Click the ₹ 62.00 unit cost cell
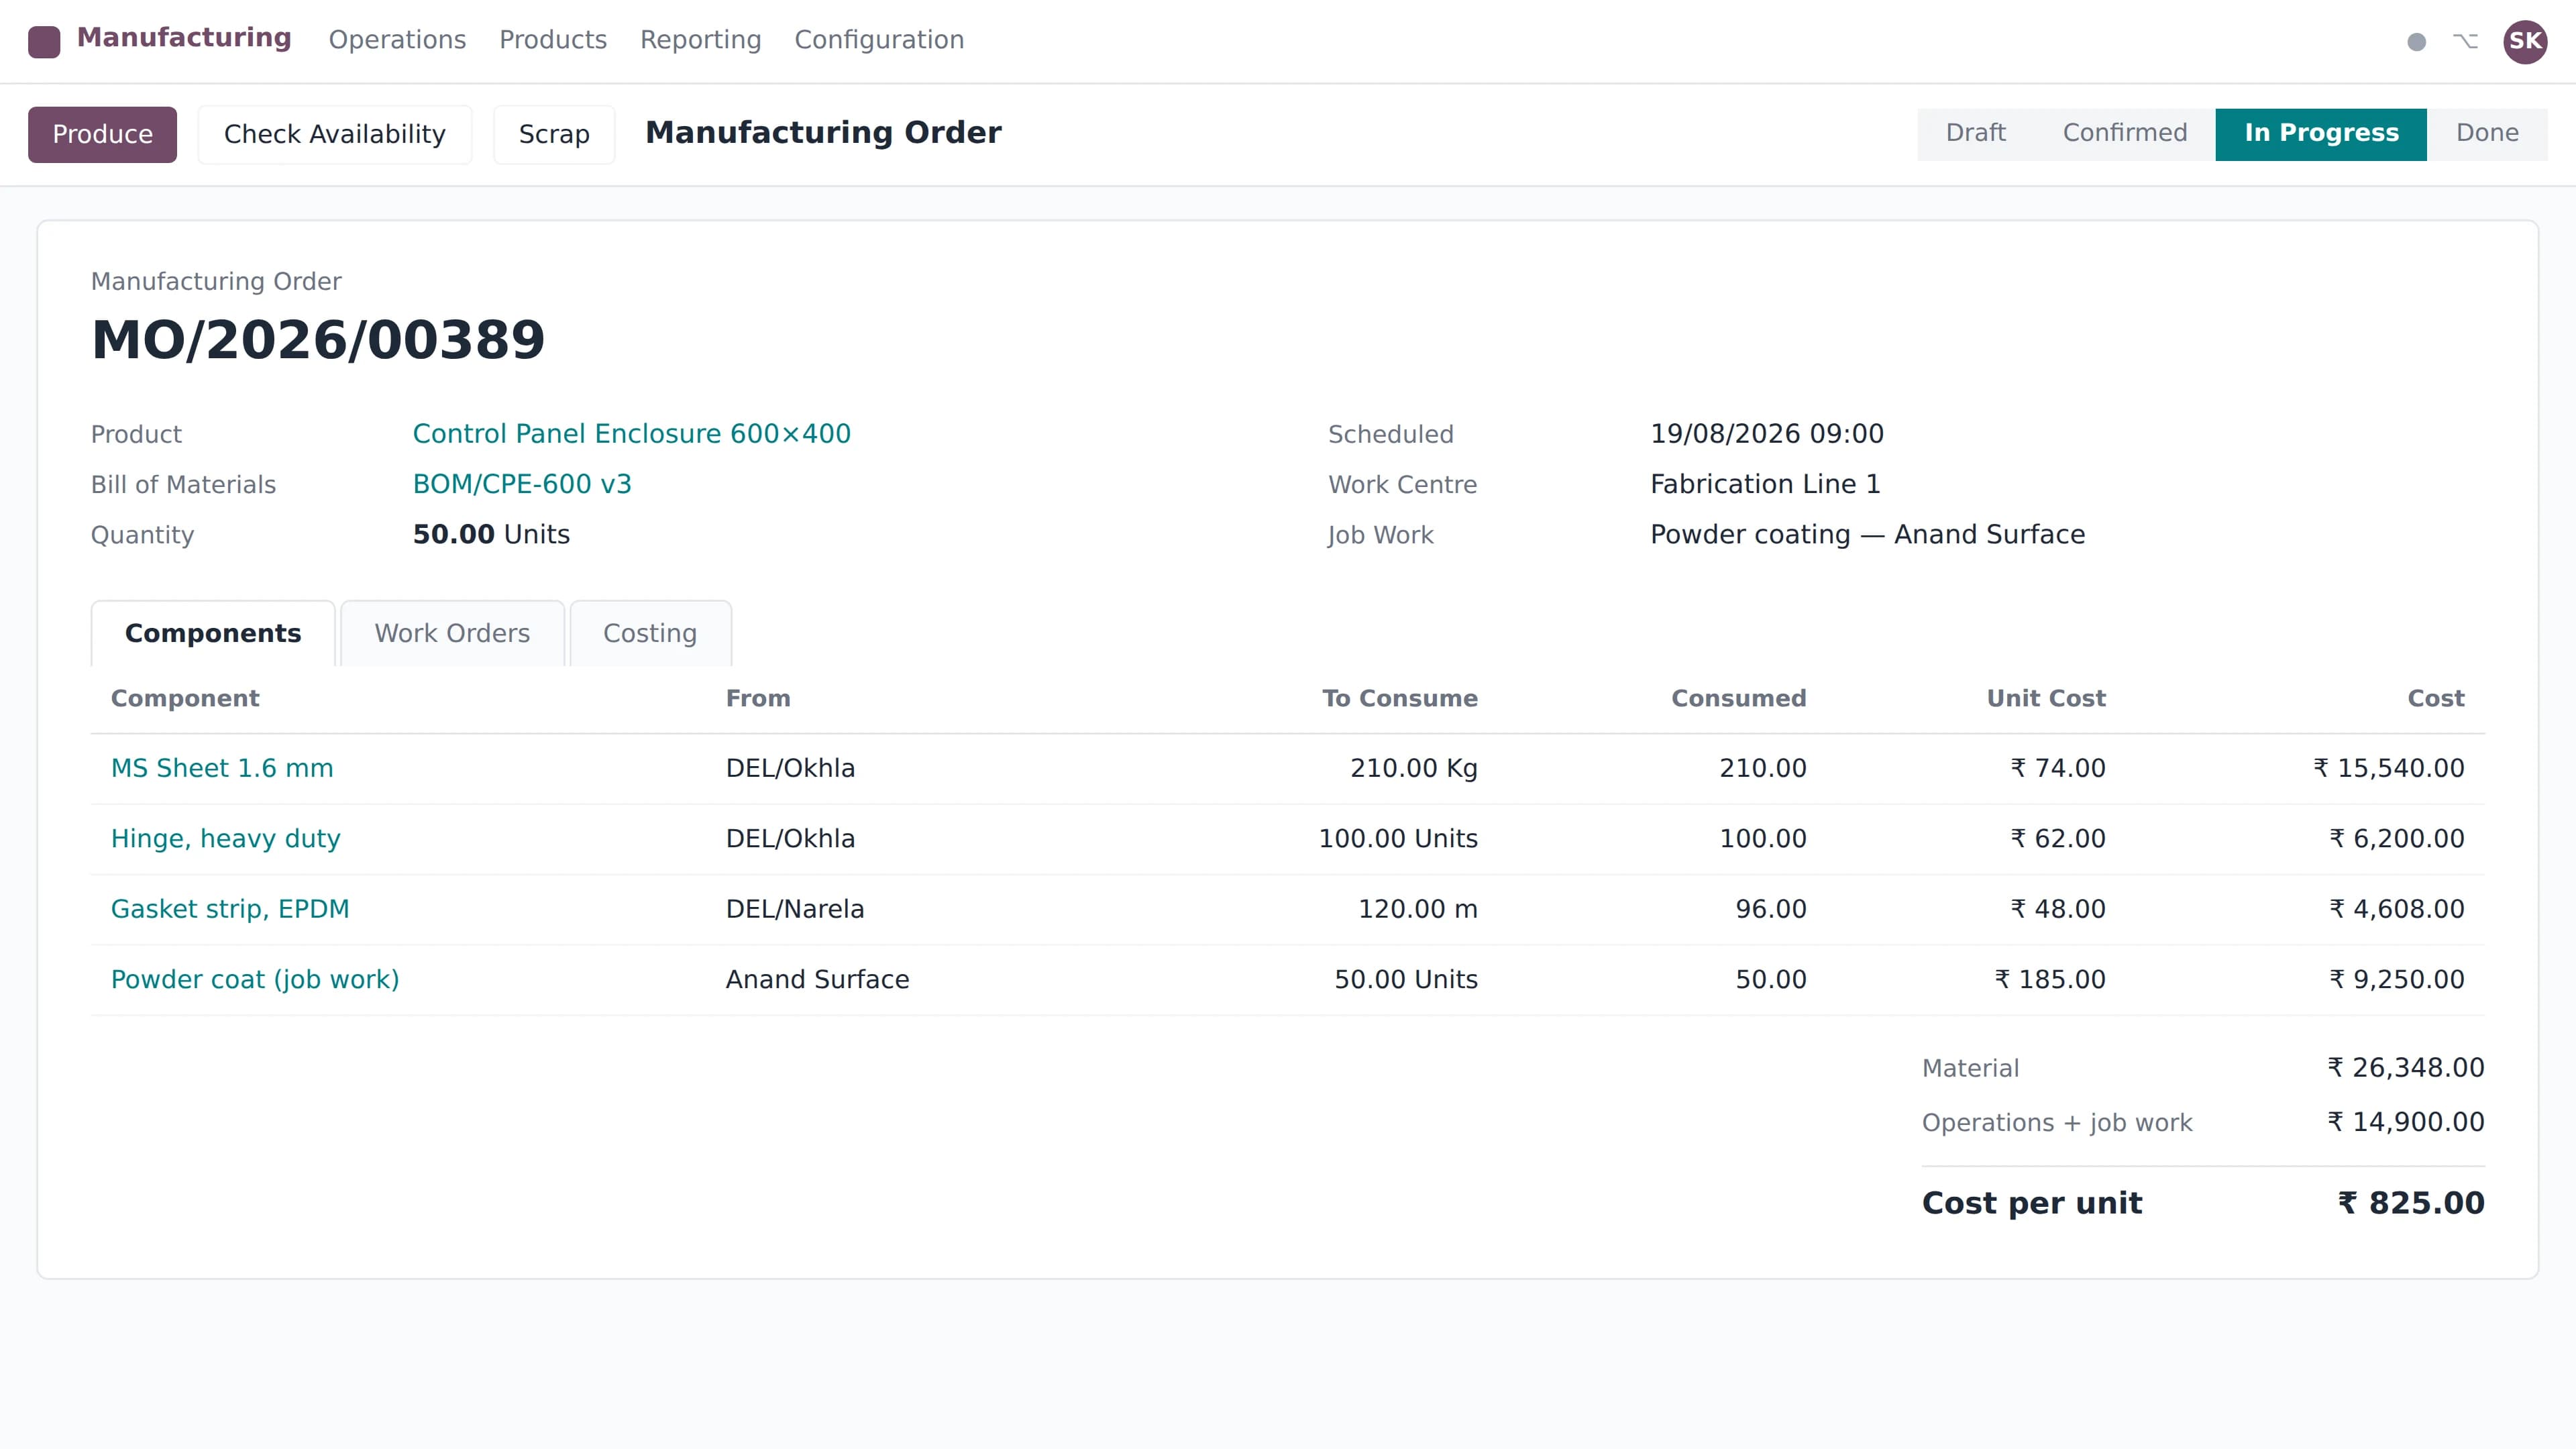 click(2057, 838)
